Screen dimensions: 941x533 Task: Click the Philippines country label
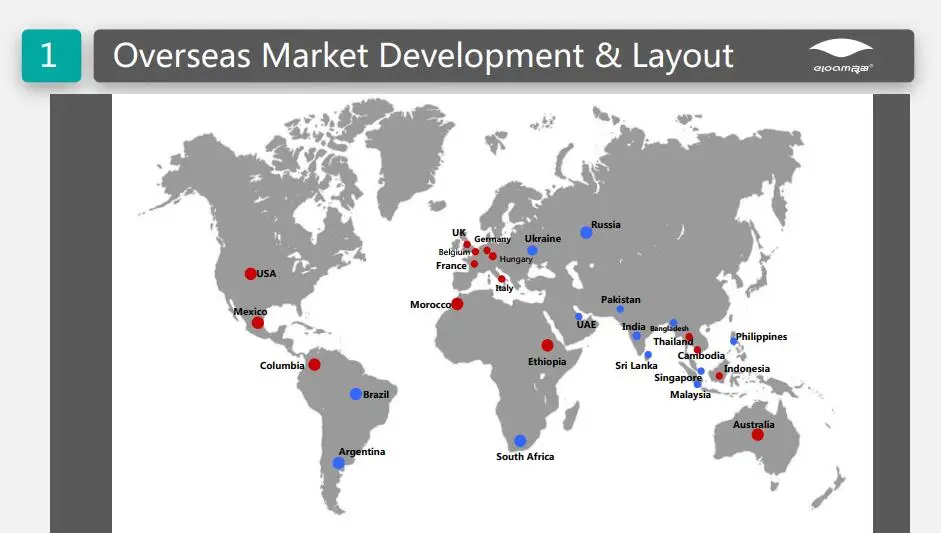pyautogui.click(x=762, y=337)
